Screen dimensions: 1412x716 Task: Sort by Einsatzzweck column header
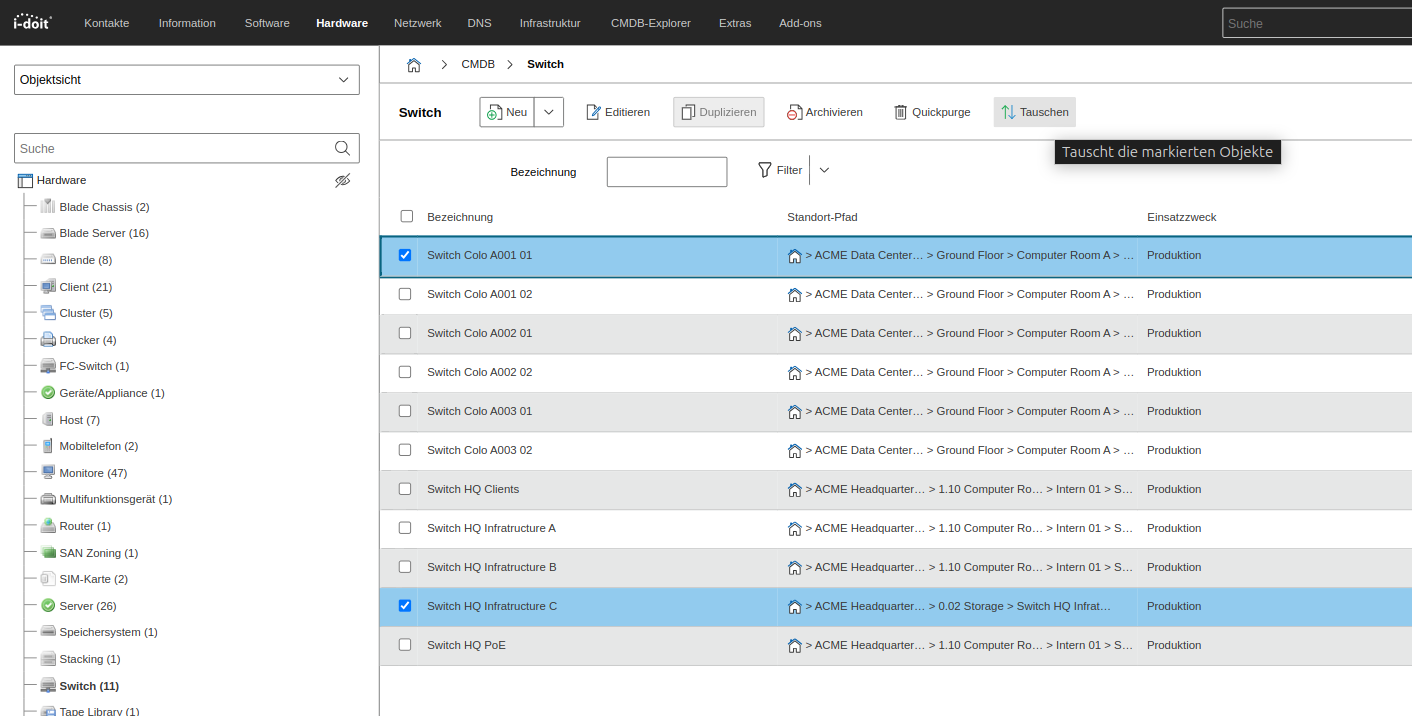[x=1181, y=217]
